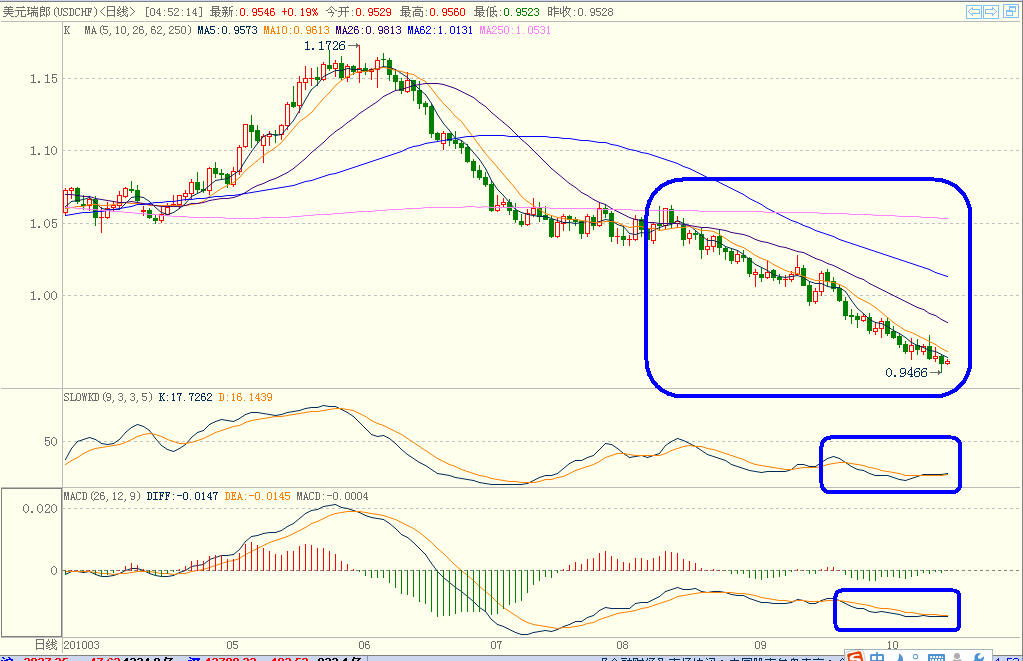Viewport: 1023px width, 661px height.
Task: Click the 1.1726 peak price label
Action: pos(324,46)
